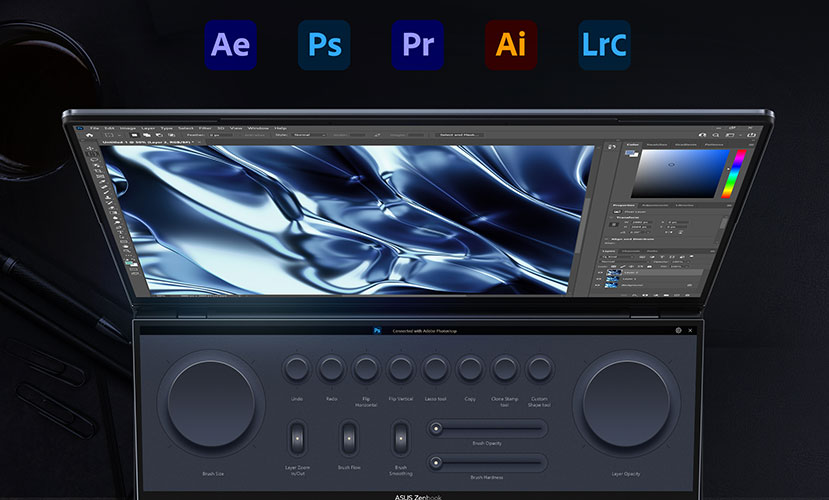Screen dimensions: 829x500
Task: Select the Clone Stamp tool button
Action: pyautogui.click(x=505, y=369)
